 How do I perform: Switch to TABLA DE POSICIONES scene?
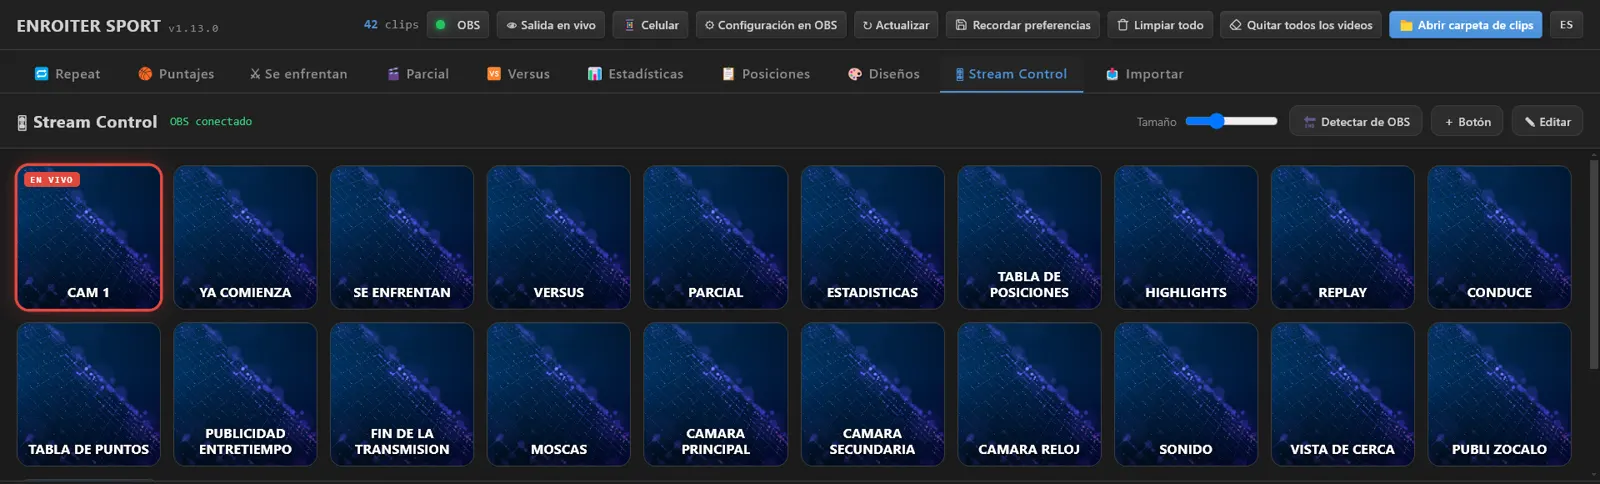[x=1029, y=238]
